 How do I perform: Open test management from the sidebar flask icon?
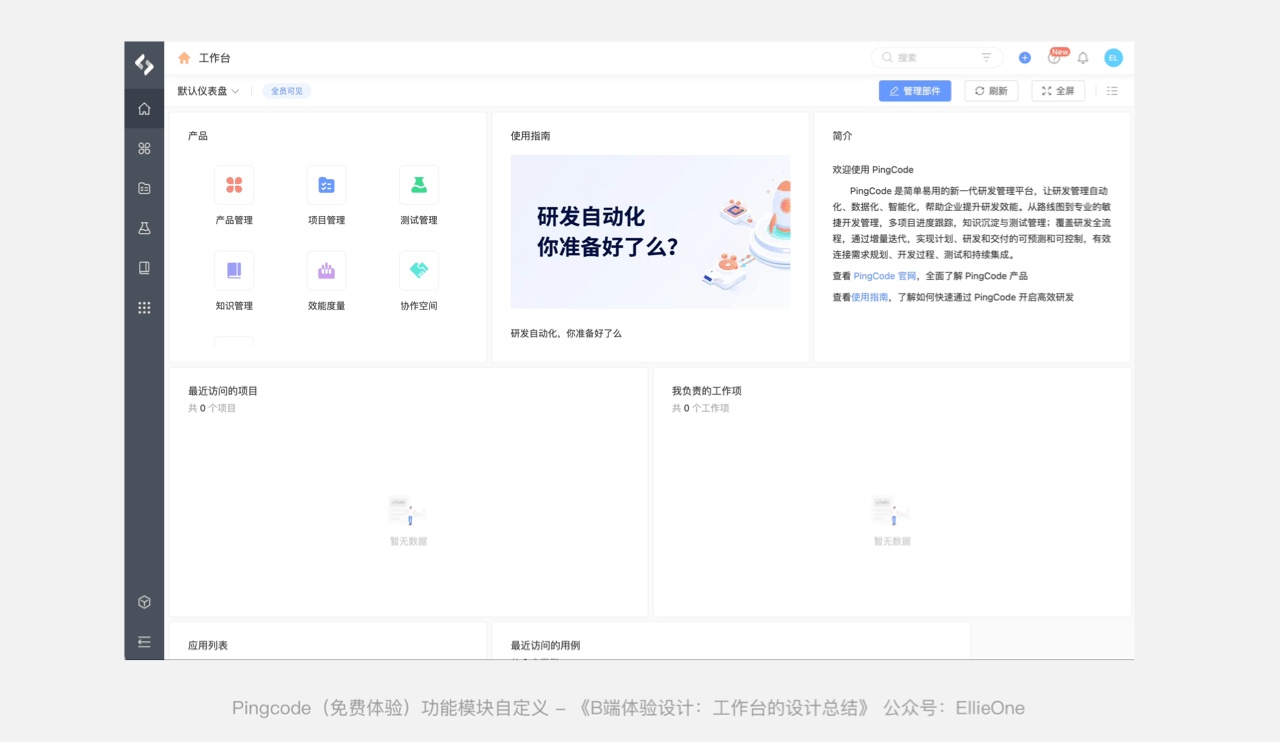click(x=144, y=228)
